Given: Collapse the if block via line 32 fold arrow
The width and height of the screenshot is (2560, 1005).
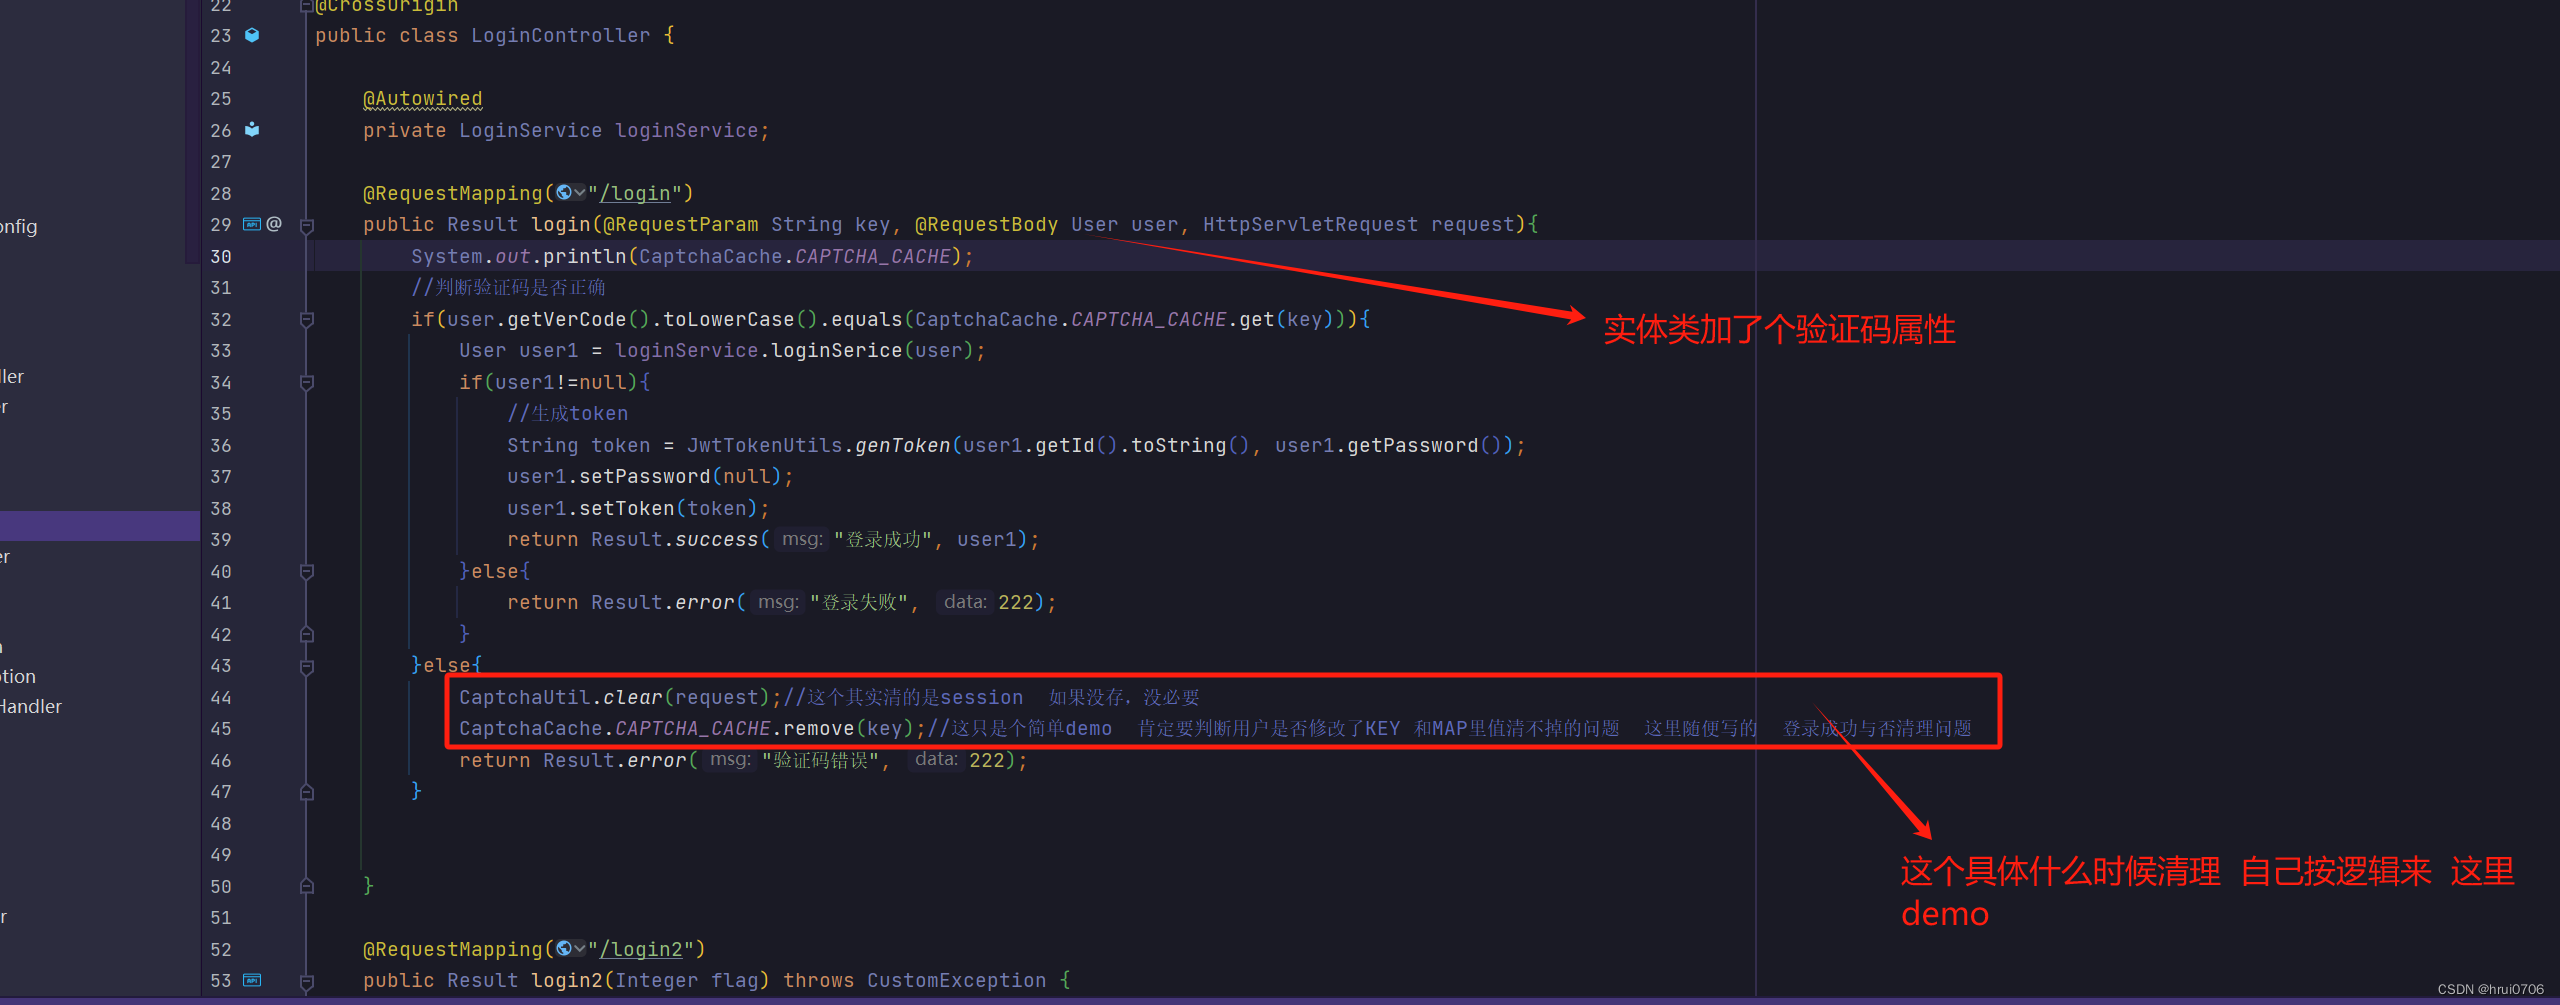Looking at the screenshot, I should click(x=307, y=319).
